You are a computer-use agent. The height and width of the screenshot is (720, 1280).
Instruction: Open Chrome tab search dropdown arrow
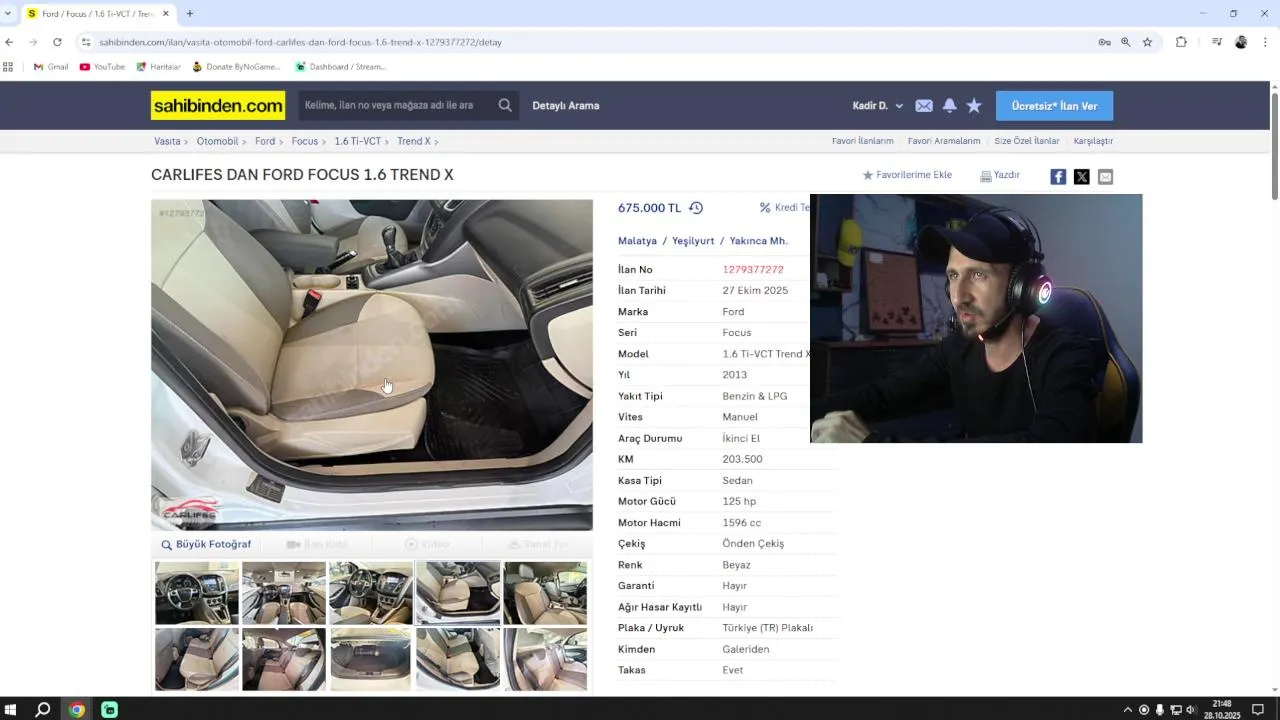tap(8, 13)
